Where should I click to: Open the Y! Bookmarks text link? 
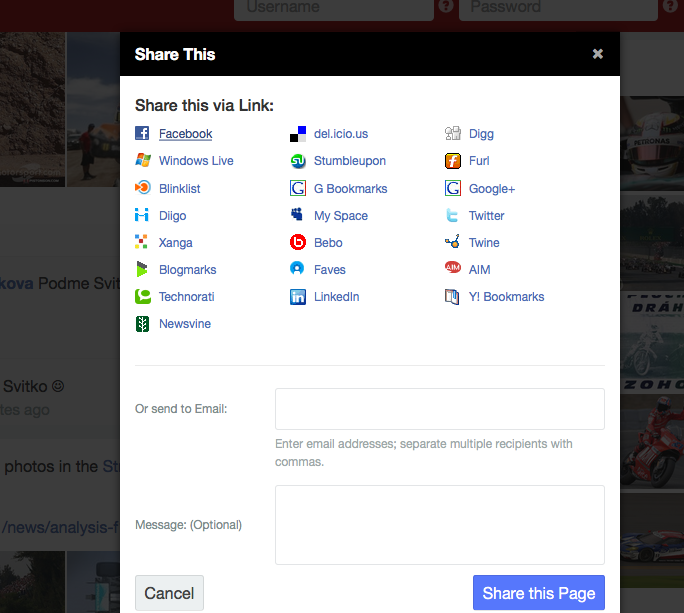click(506, 297)
